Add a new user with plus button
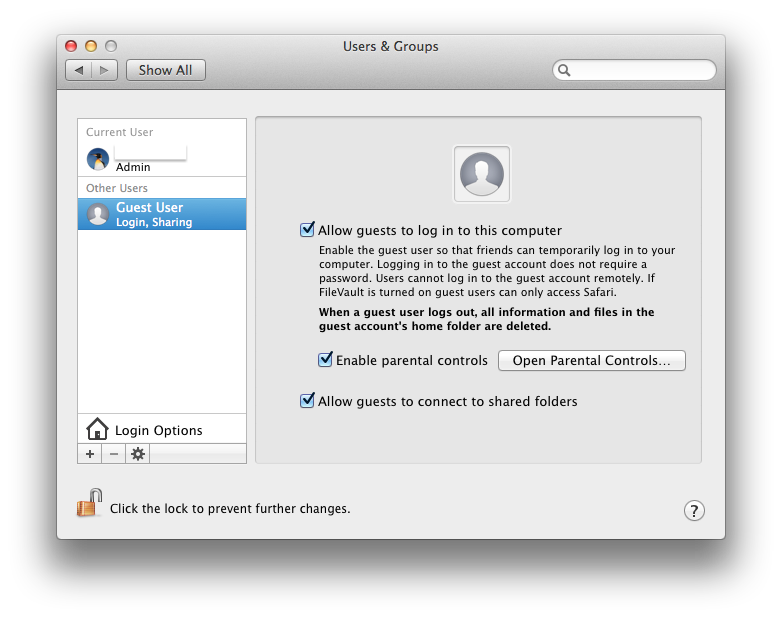782x618 pixels. point(90,454)
